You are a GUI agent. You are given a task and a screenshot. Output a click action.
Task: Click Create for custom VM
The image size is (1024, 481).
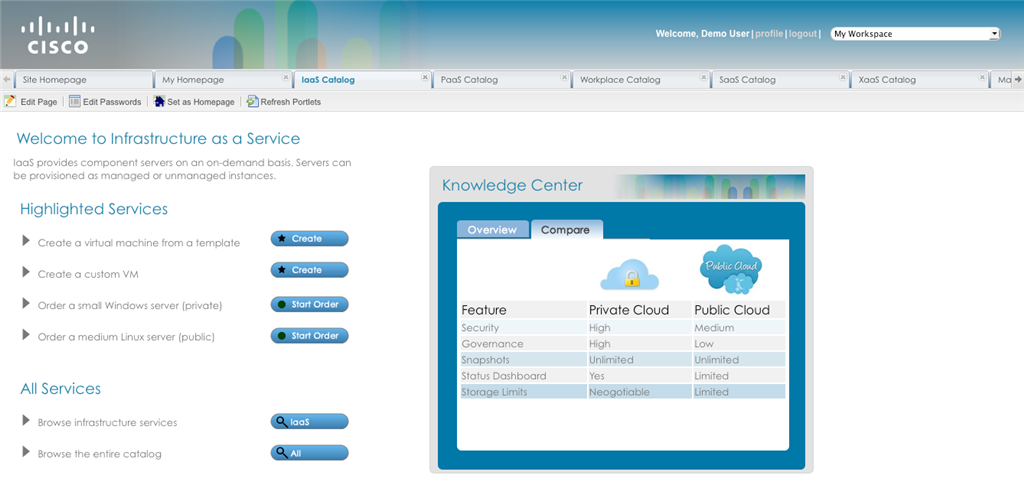pos(310,270)
